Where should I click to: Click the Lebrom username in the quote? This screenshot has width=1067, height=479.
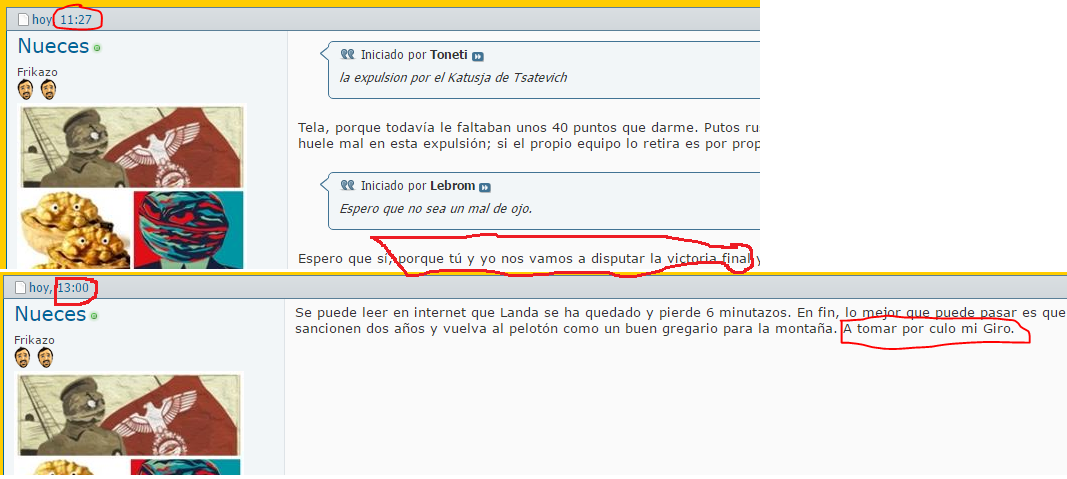tap(453, 186)
